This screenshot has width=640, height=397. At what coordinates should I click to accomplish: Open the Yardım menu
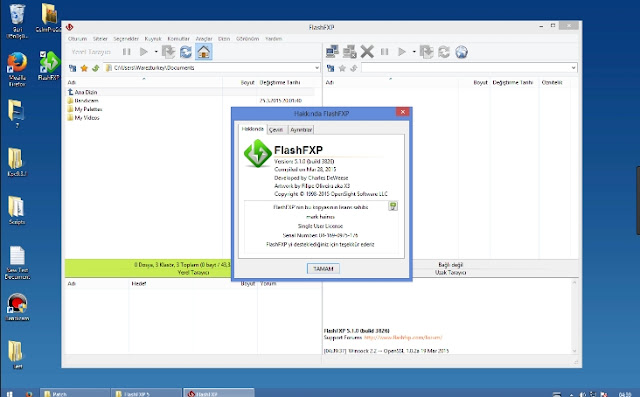273,39
